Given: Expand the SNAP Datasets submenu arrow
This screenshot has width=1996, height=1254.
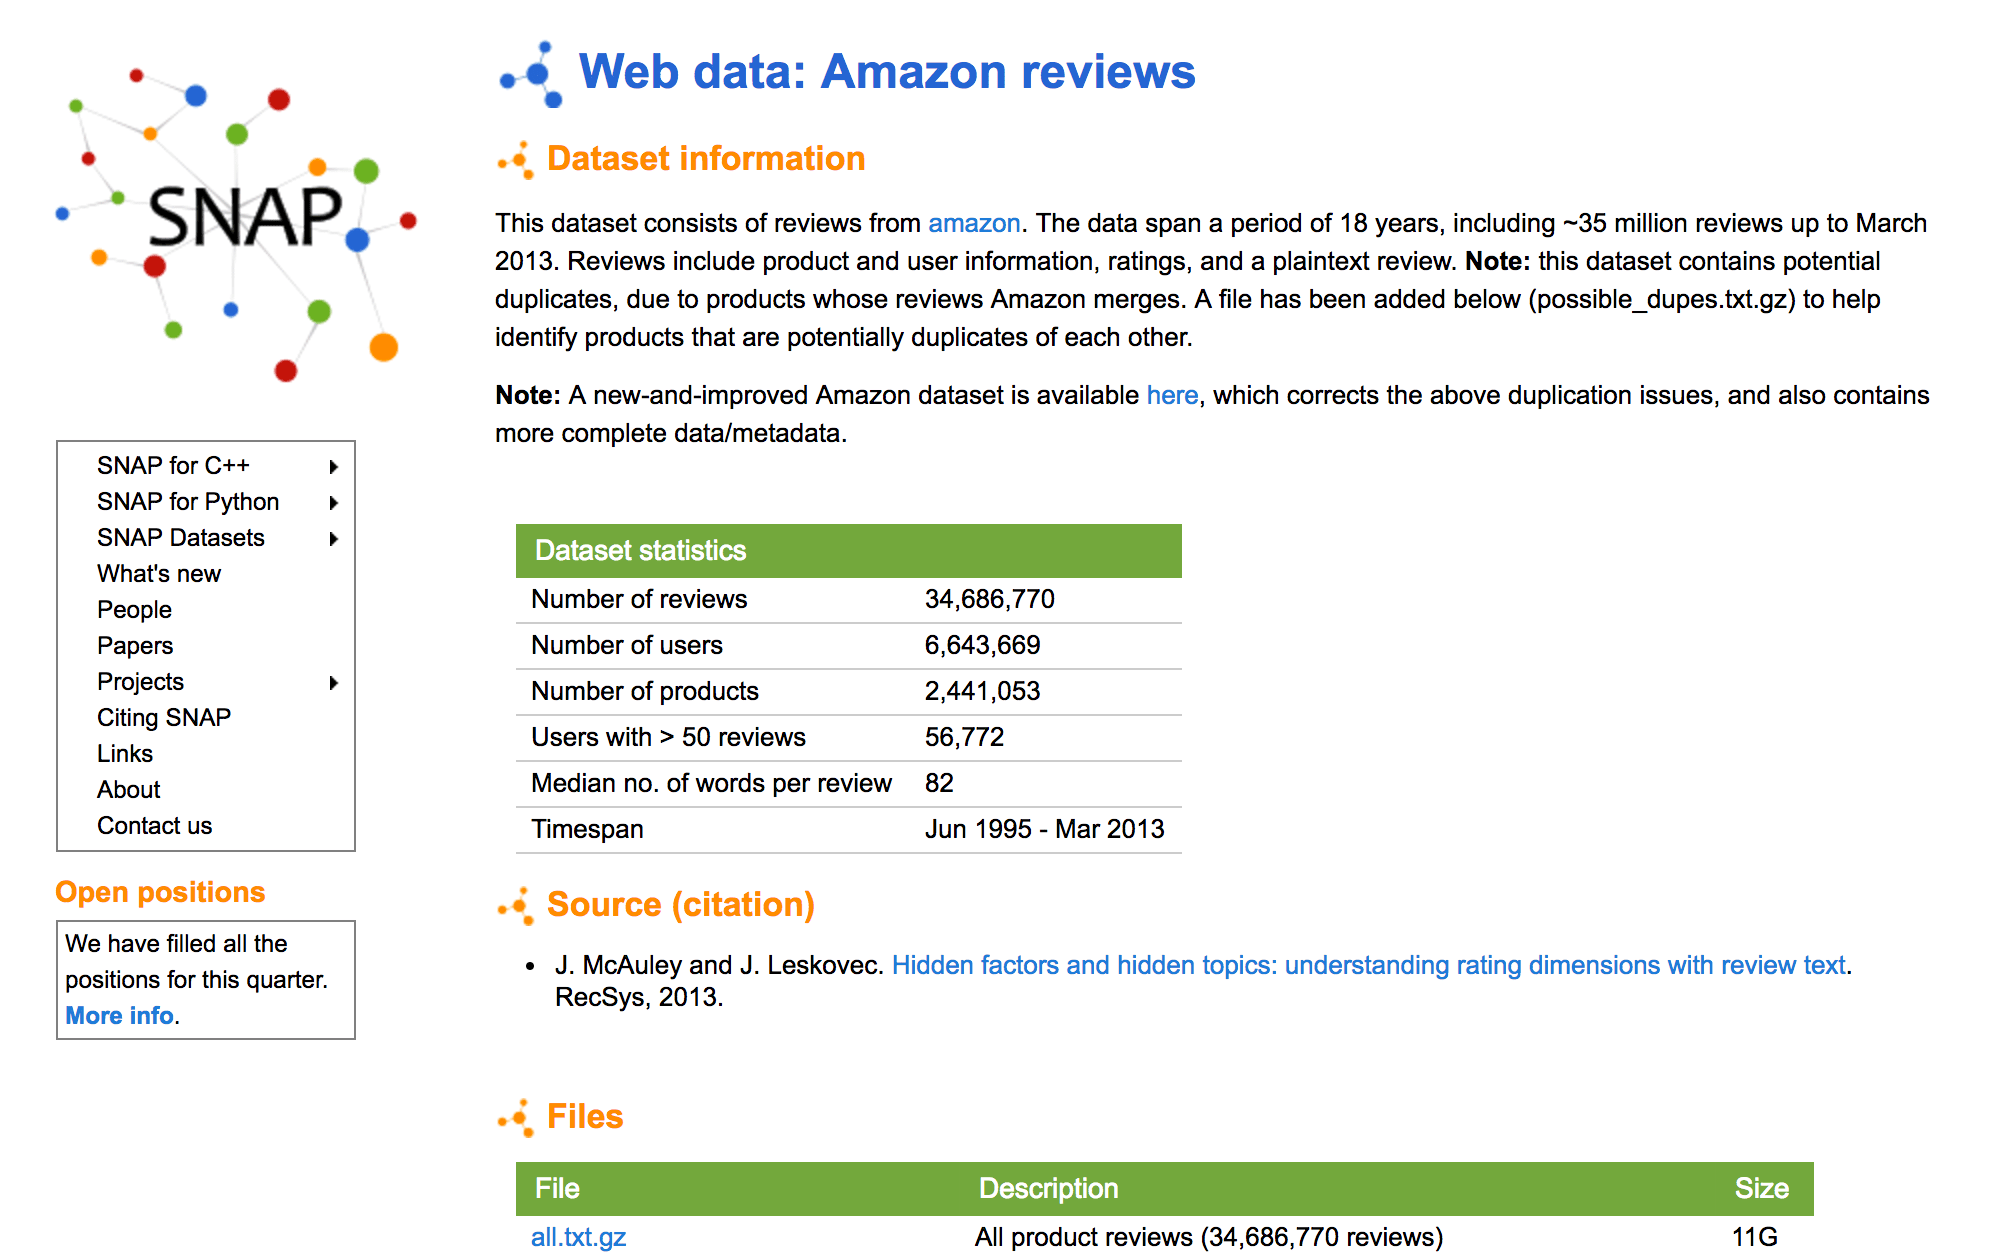Looking at the screenshot, I should [334, 539].
